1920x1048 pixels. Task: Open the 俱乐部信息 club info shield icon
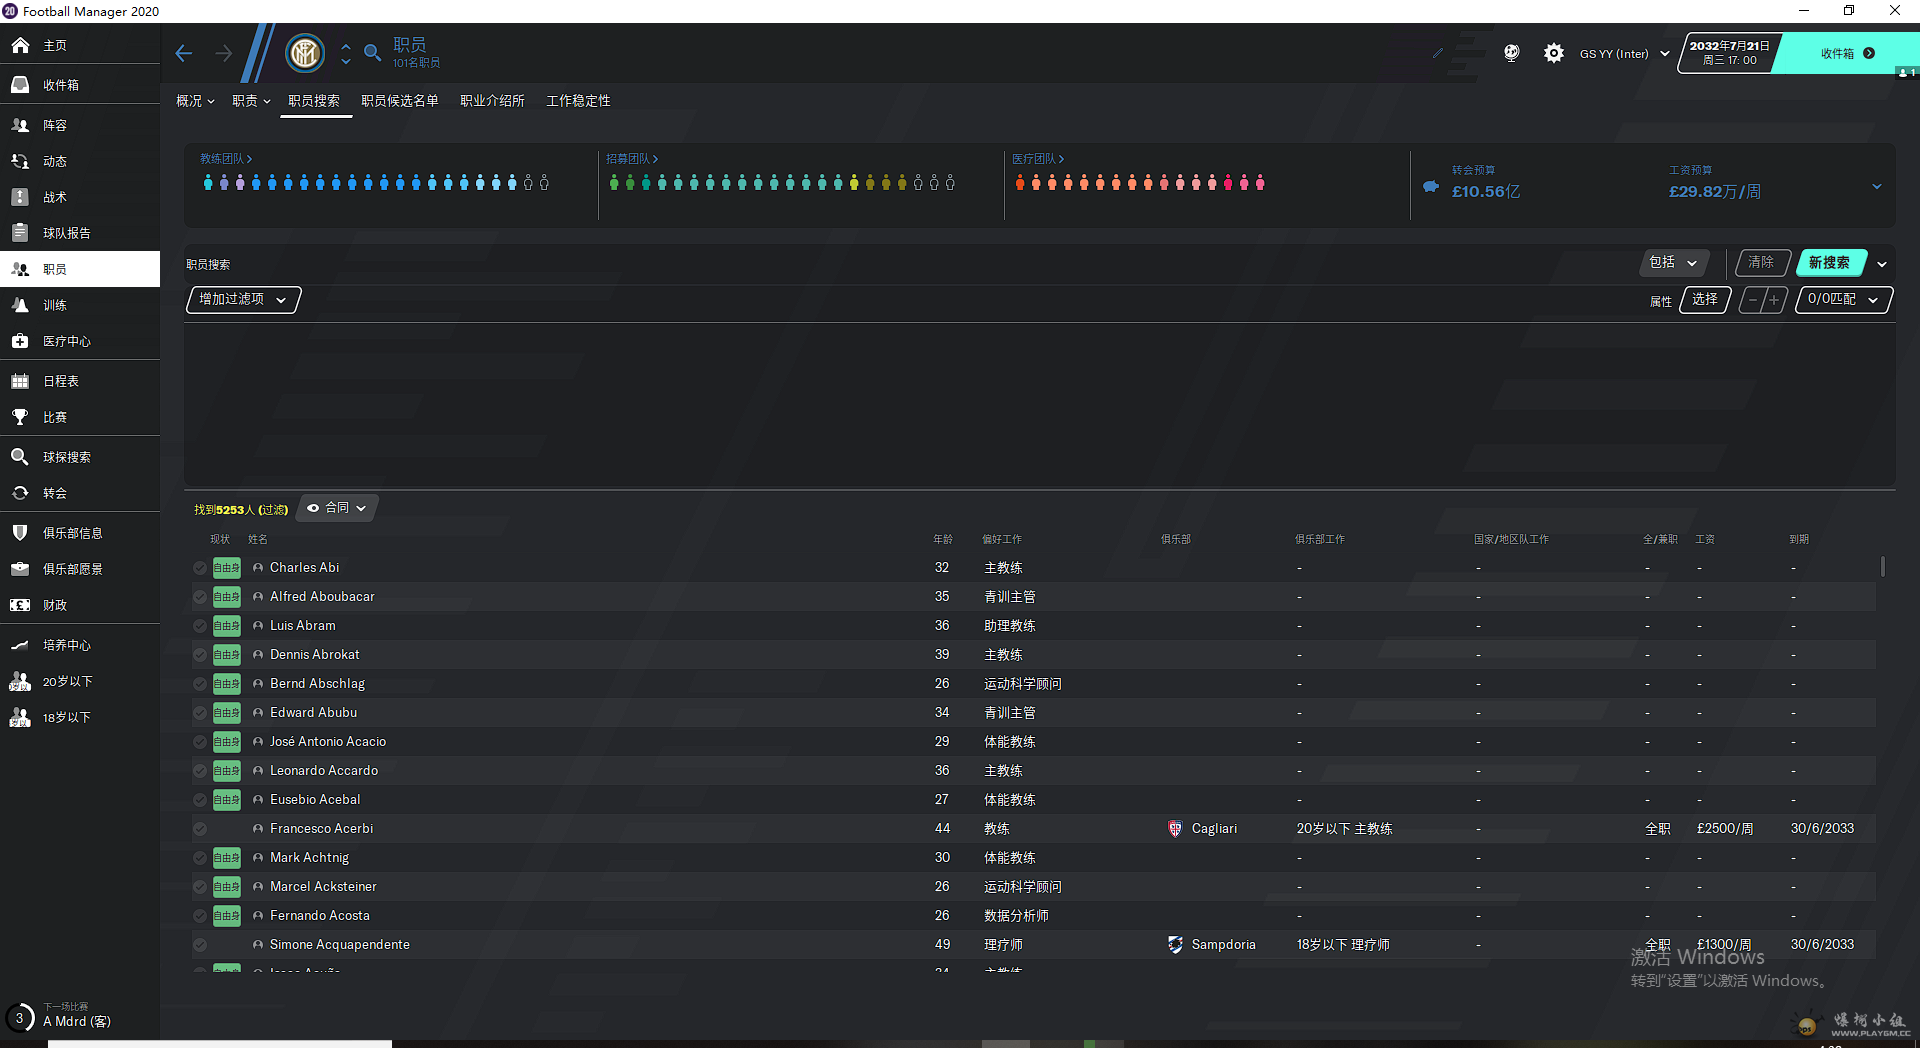tap(20, 533)
